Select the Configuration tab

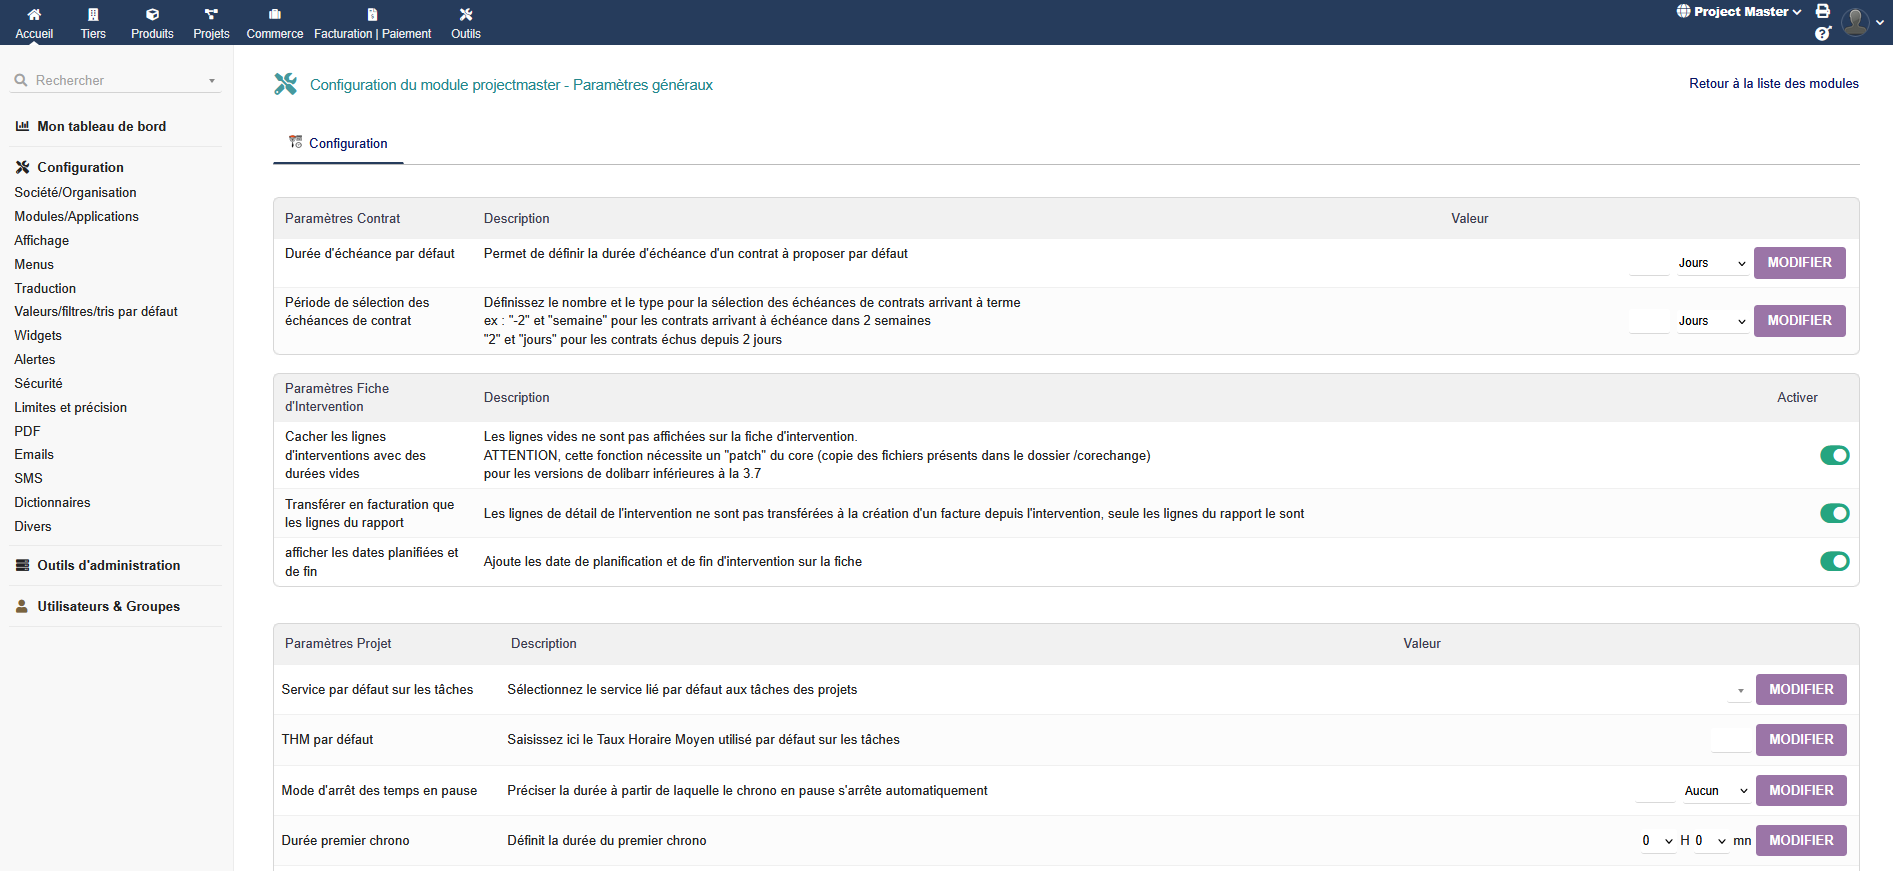click(338, 144)
